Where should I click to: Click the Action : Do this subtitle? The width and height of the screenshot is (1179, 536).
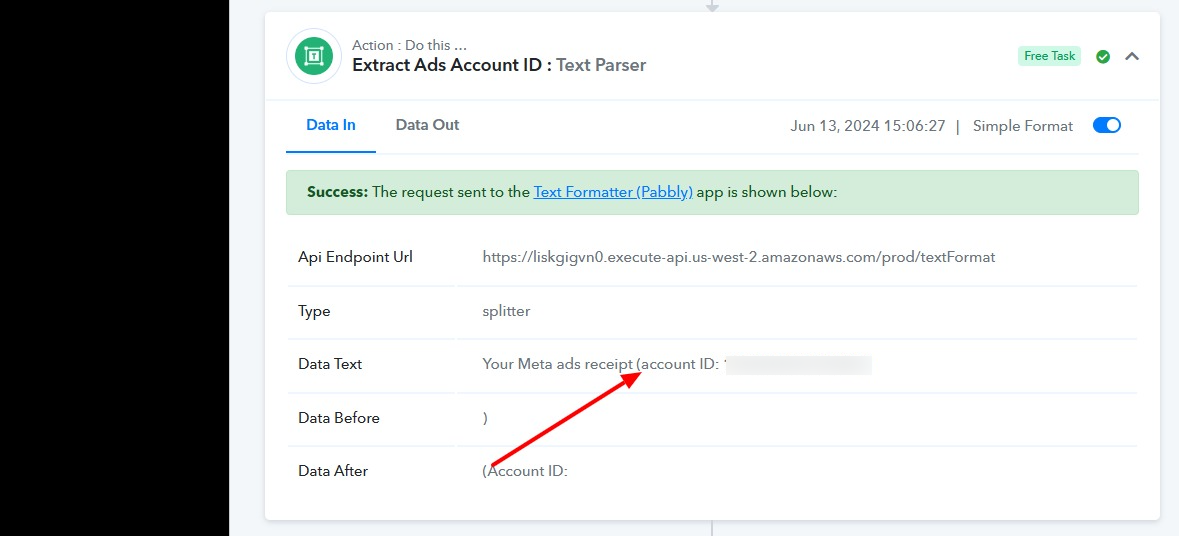(409, 46)
